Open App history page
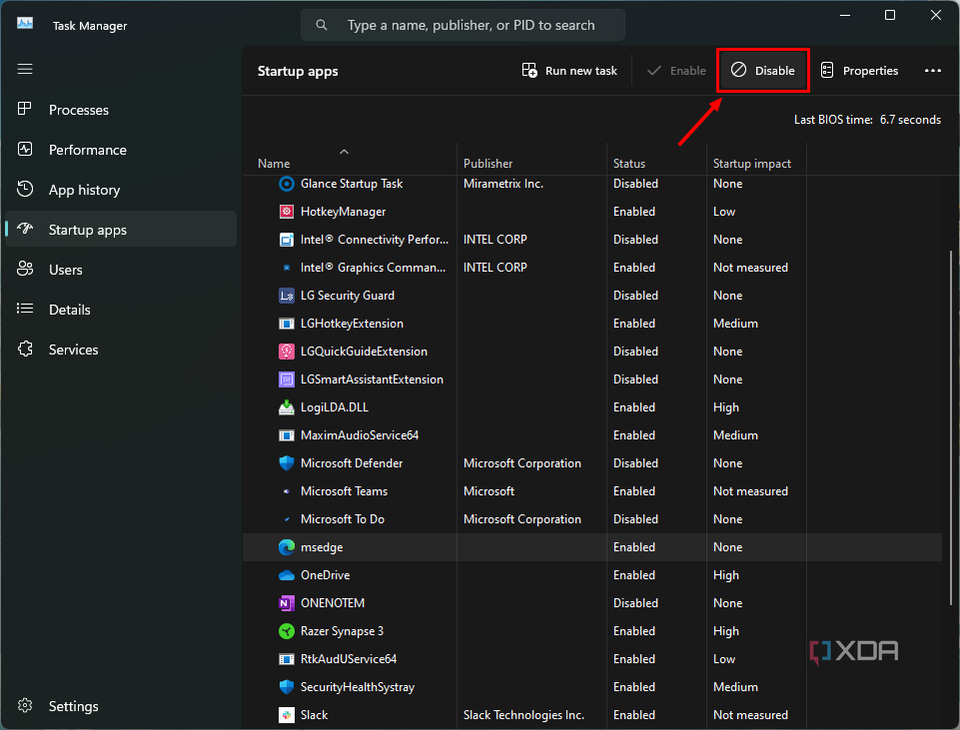 point(121,190)
